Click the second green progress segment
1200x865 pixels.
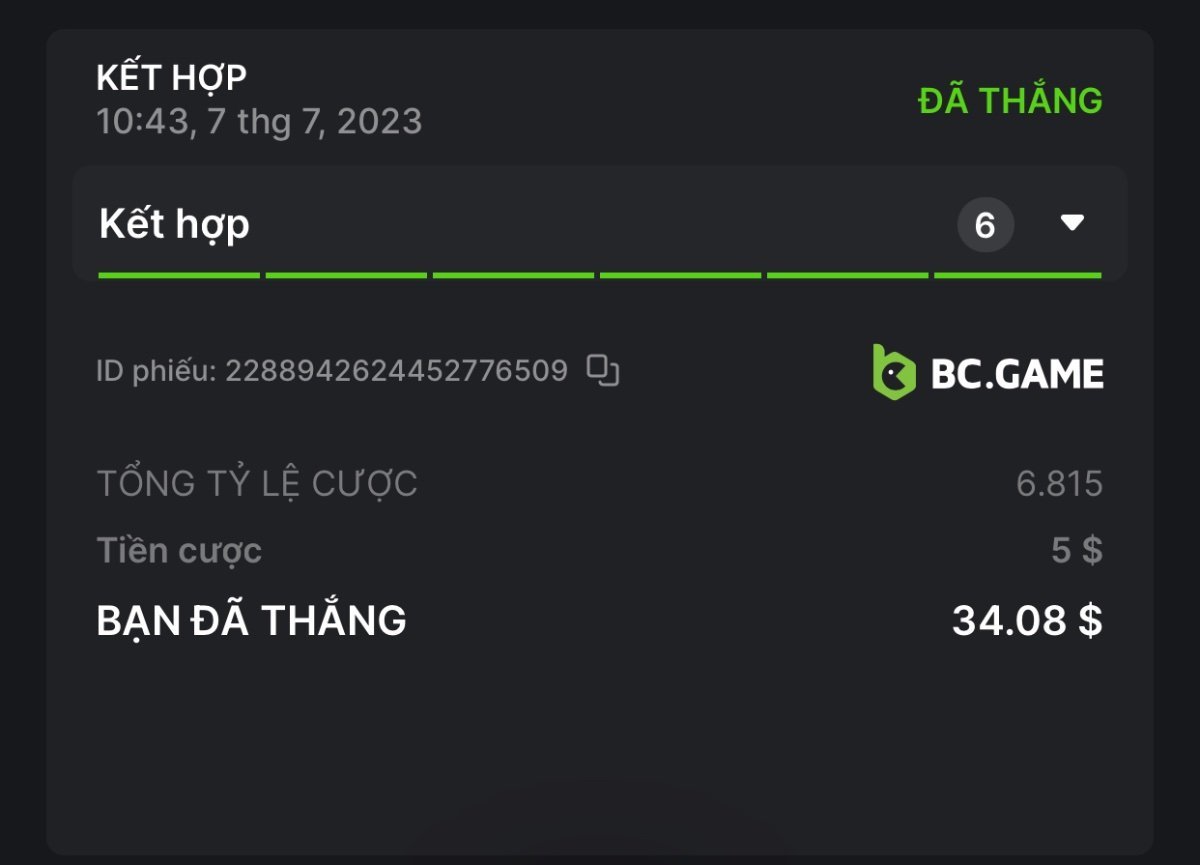pyautogui.click(x=346, y=275)
